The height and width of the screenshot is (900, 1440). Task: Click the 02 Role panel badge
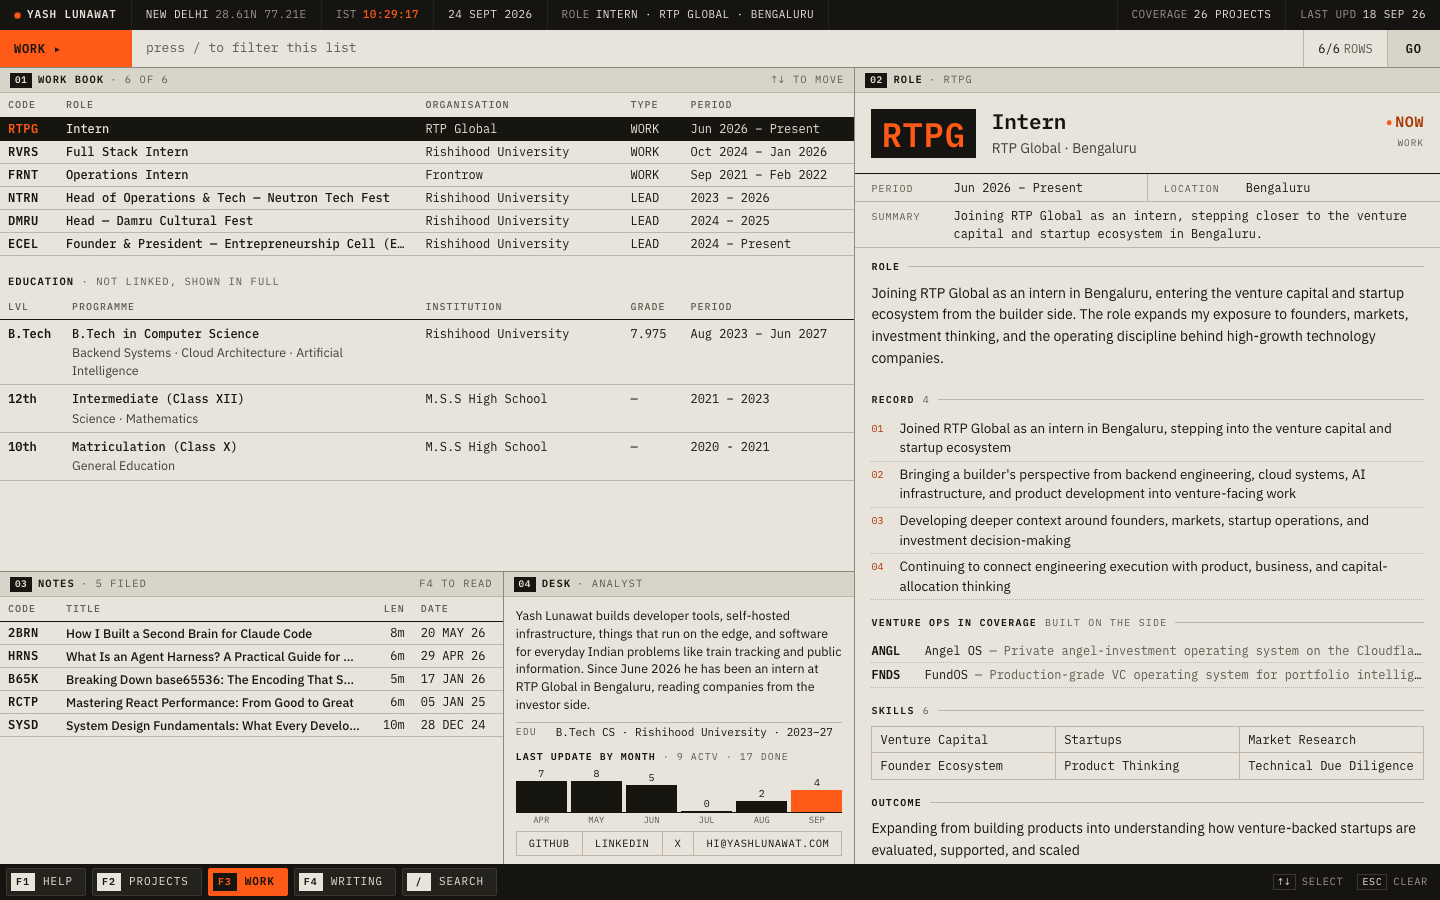coord(876,80)
